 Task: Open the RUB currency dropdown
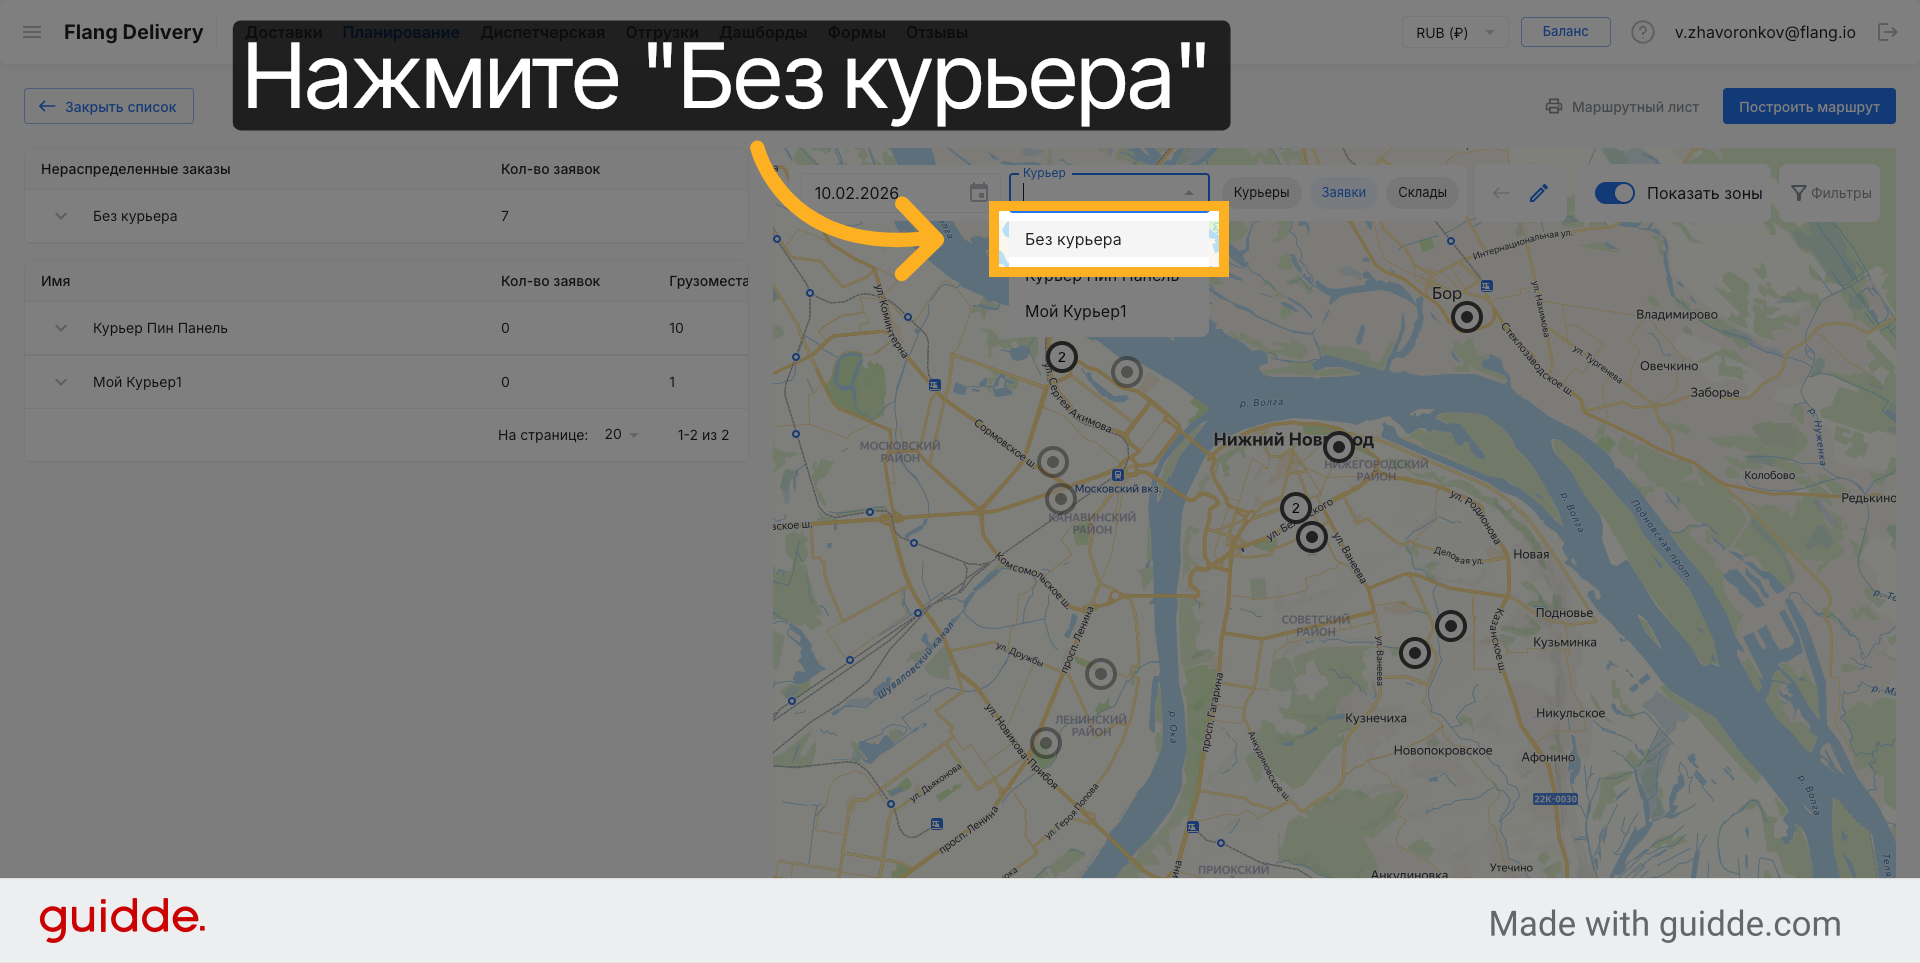(1455, 32)
